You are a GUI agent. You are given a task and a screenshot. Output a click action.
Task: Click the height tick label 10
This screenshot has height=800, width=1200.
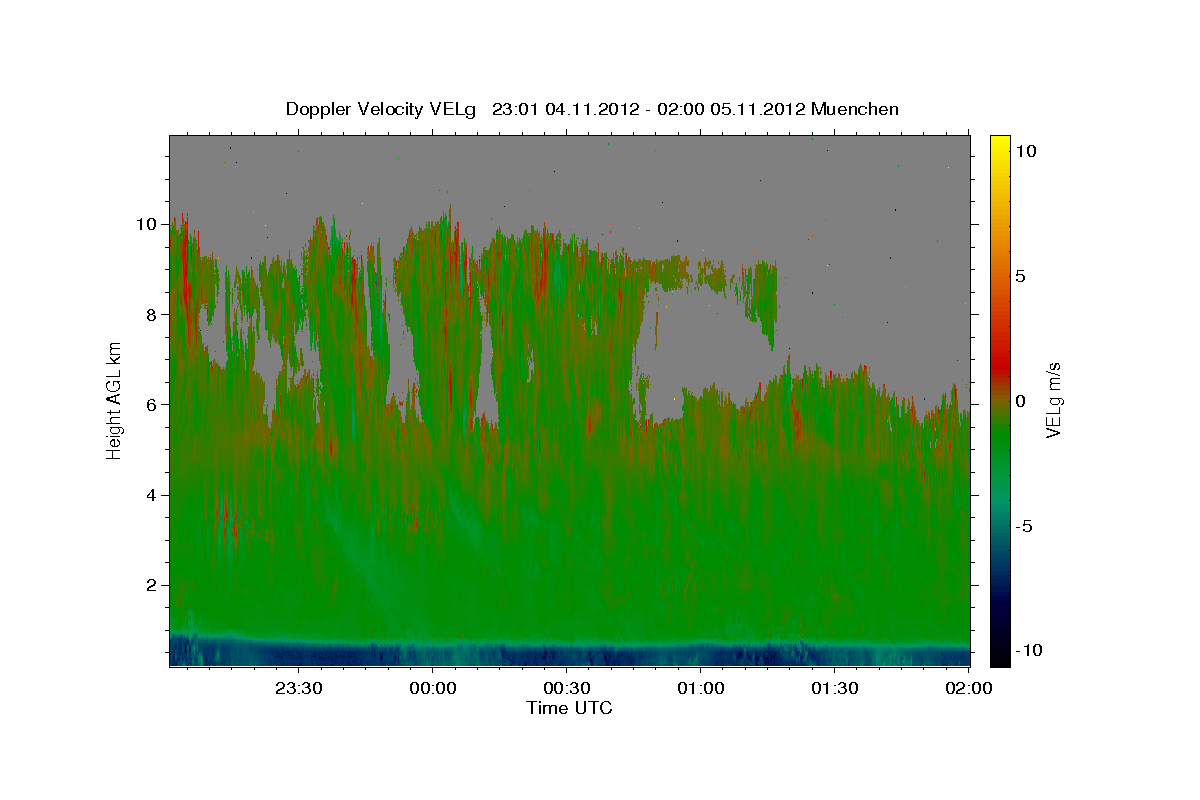pos(146,224)
